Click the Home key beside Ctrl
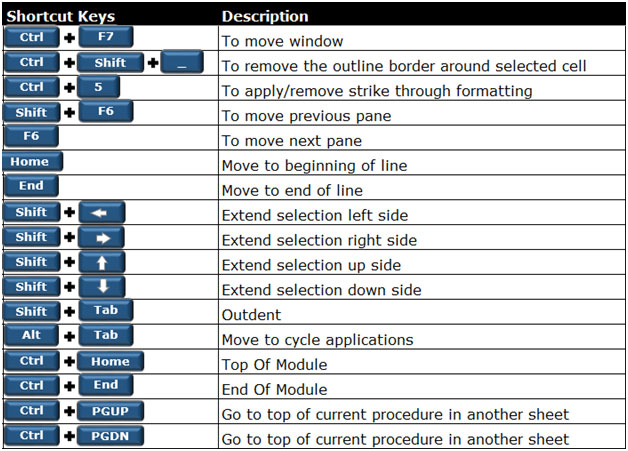Viewport: 628px width, 451px height. pyautogui.click(x=110, y=361)
